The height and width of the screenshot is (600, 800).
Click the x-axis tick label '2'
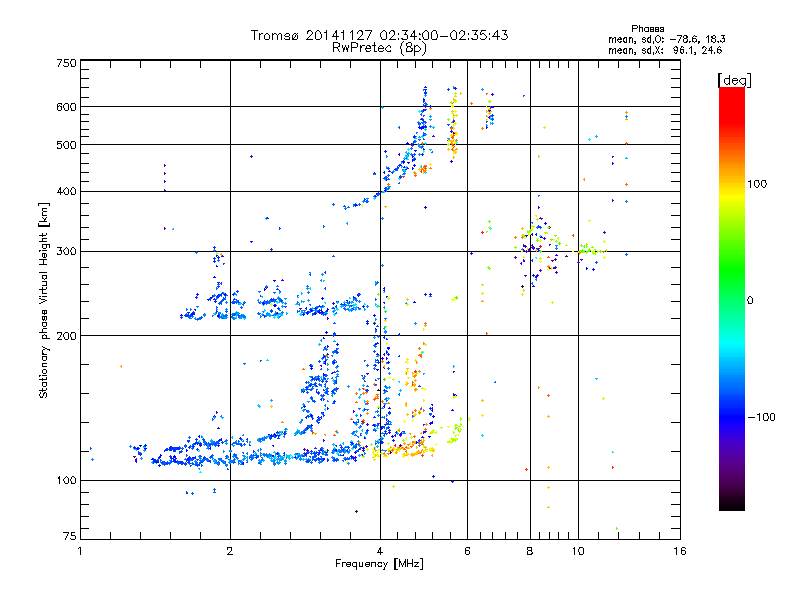point(230,551)
